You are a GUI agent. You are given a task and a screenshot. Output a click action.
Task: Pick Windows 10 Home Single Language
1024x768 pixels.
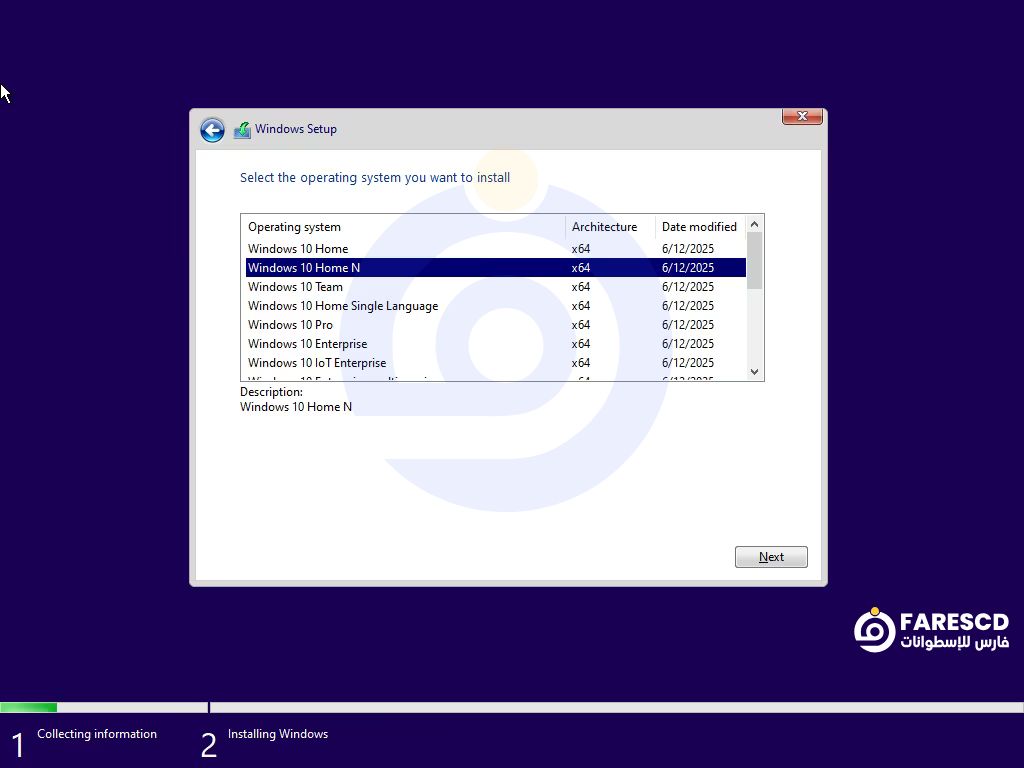(x=496, y=306)
